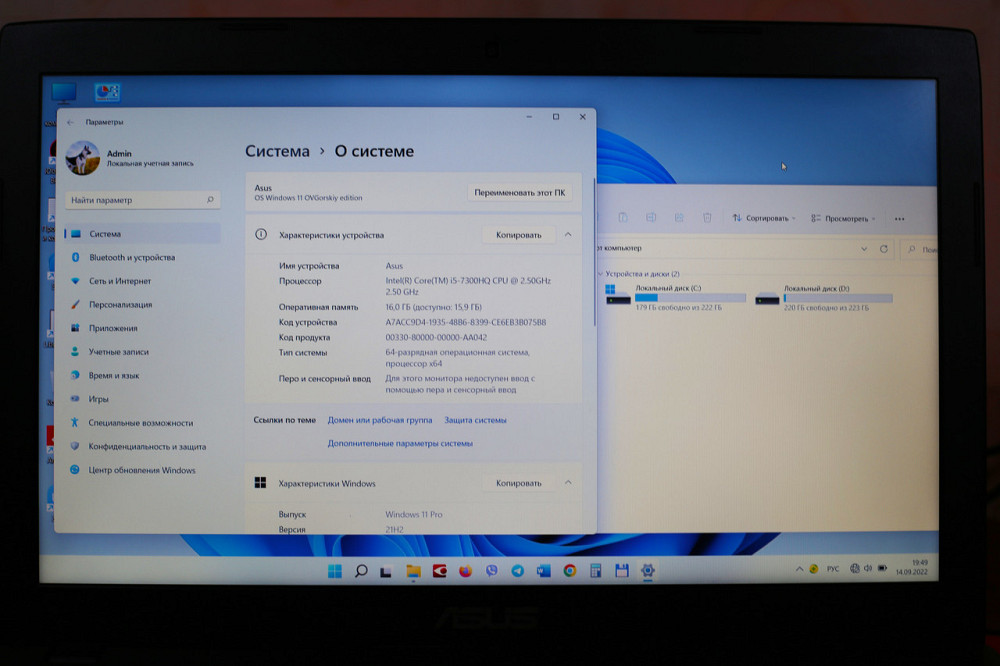The image size is (1000, 666).
Task: Click the refresh icon in Explorer address bar
Action: [883, 249]
